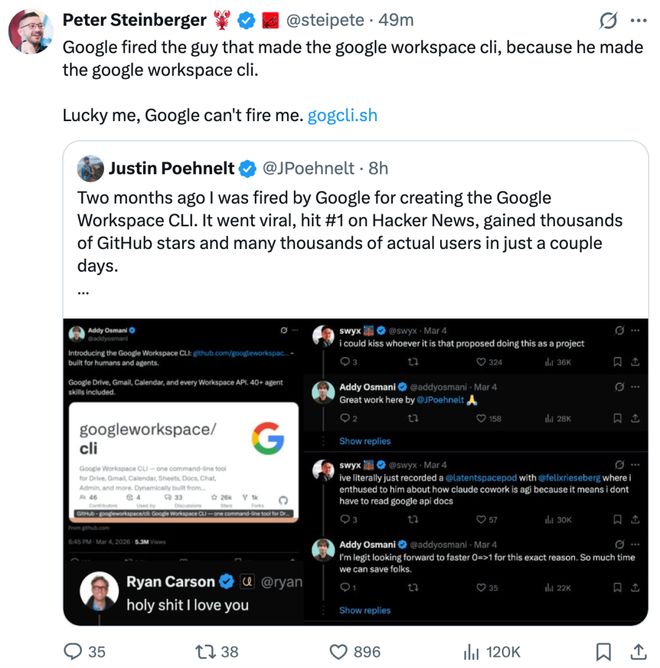Screen dimensions: 660x668
Task: Click the 49m timestamp of the tweet
Action: coord(396,20)
